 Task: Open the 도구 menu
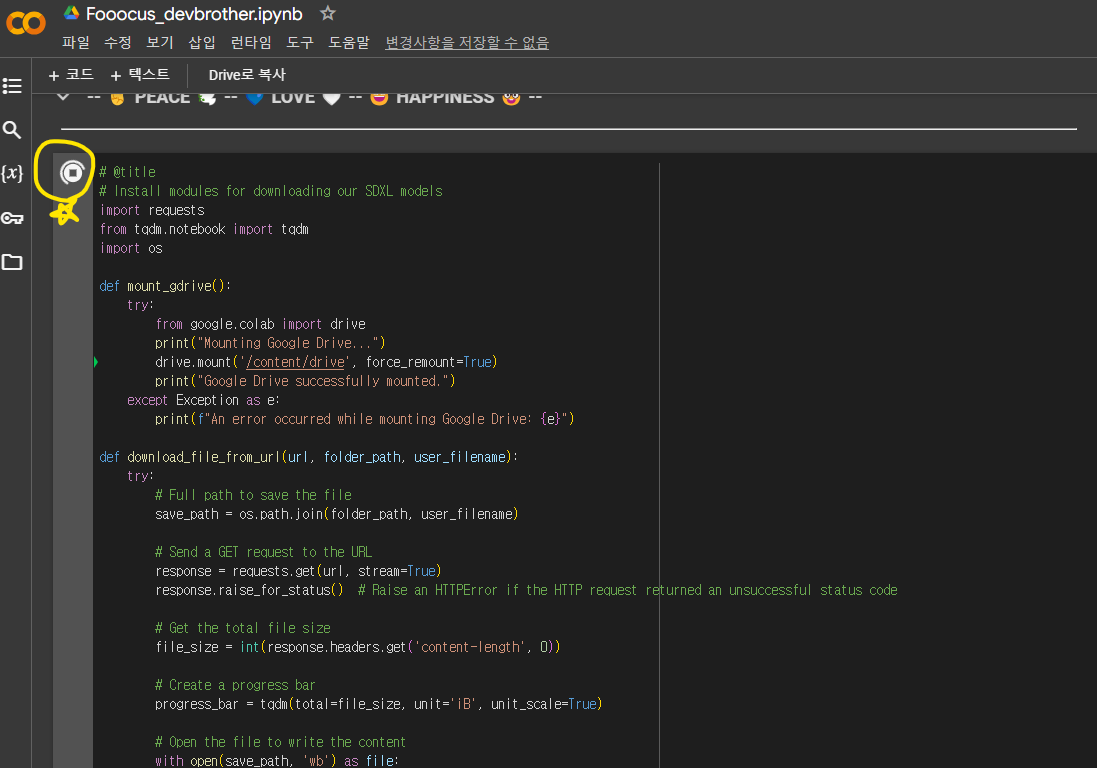click(299, 43)
